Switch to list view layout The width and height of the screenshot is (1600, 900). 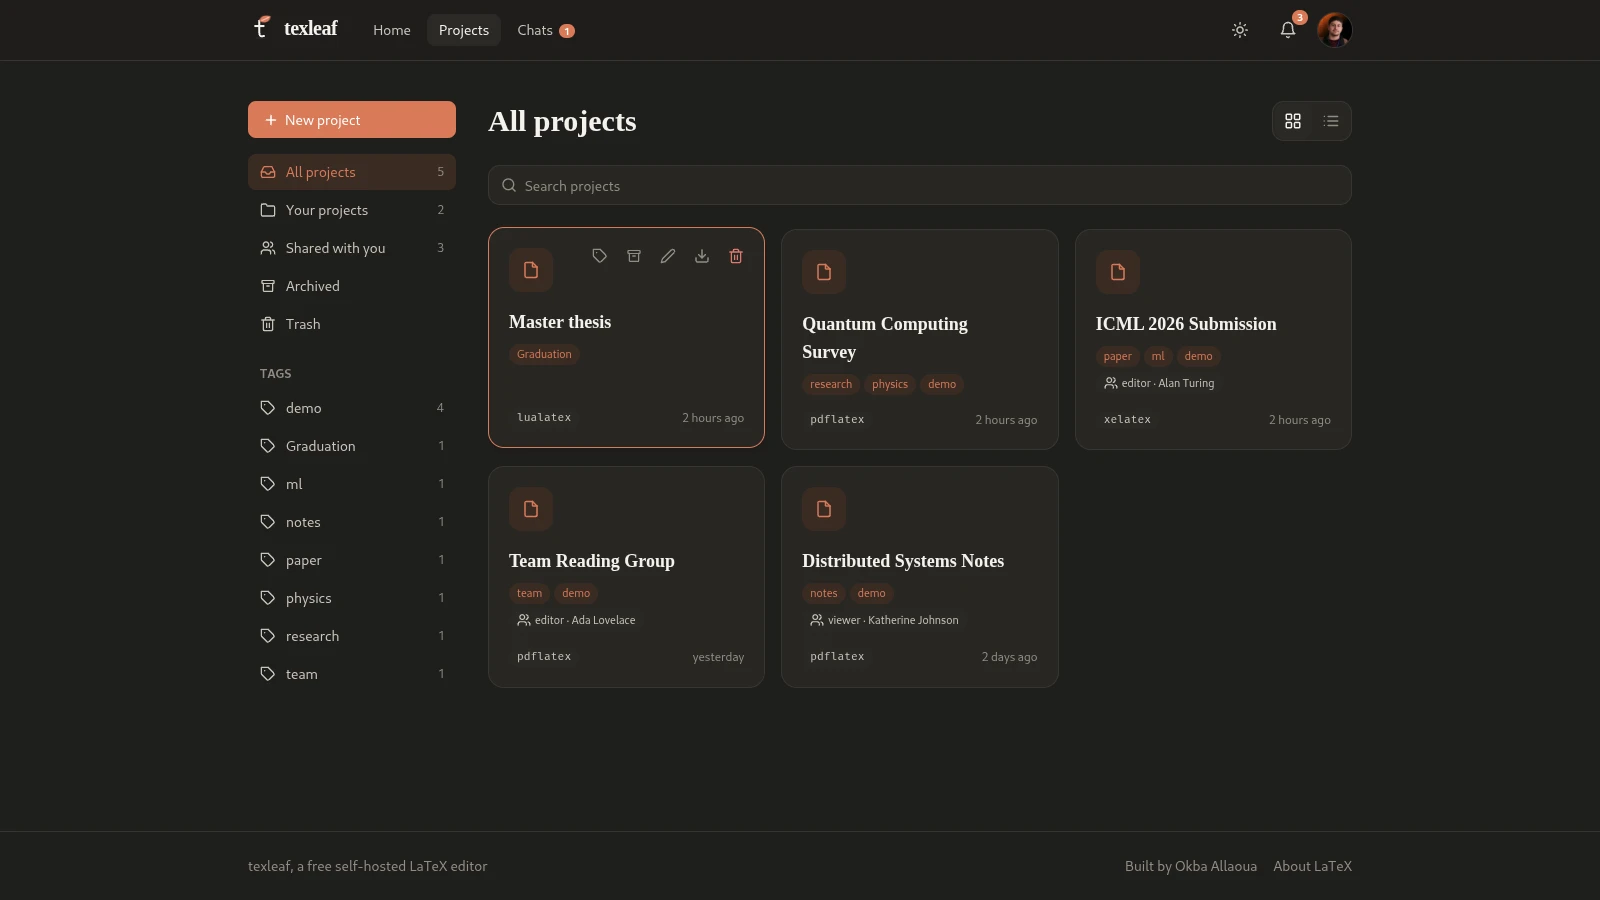coord(1331,121)
